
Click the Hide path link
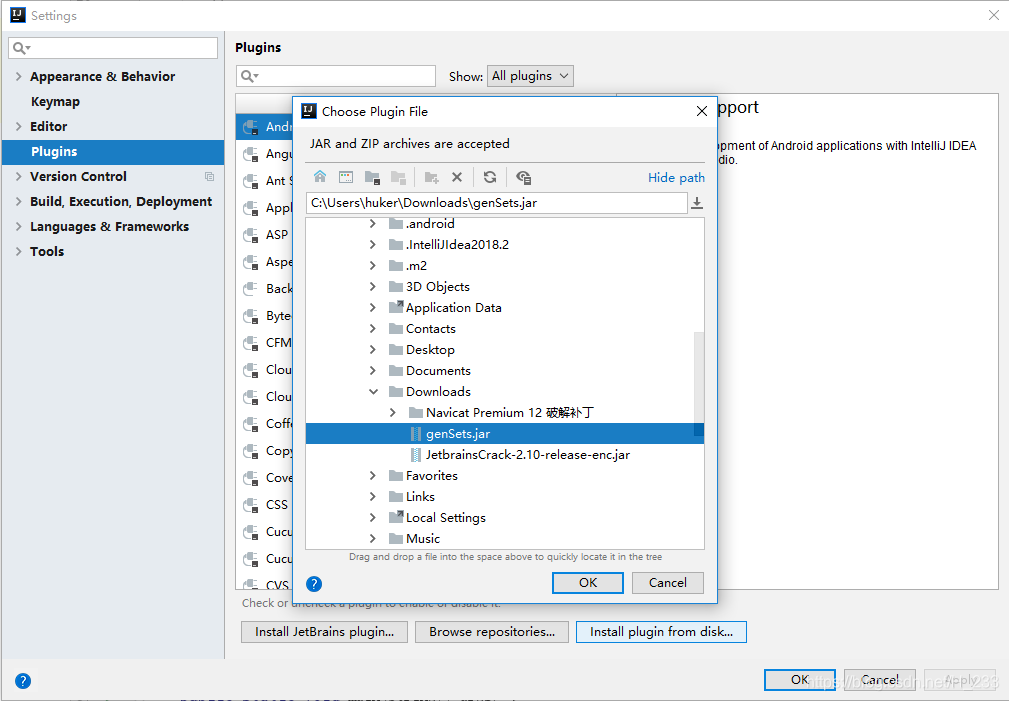[x=676, y=178]
